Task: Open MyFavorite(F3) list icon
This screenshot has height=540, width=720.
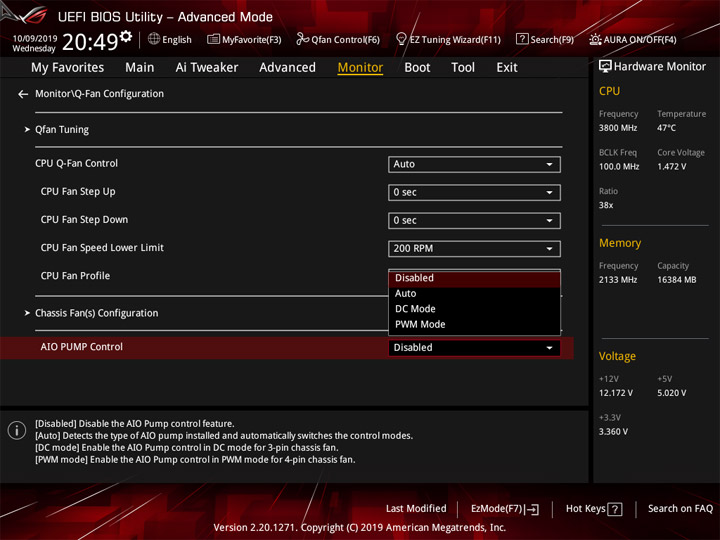Action: 213,39
